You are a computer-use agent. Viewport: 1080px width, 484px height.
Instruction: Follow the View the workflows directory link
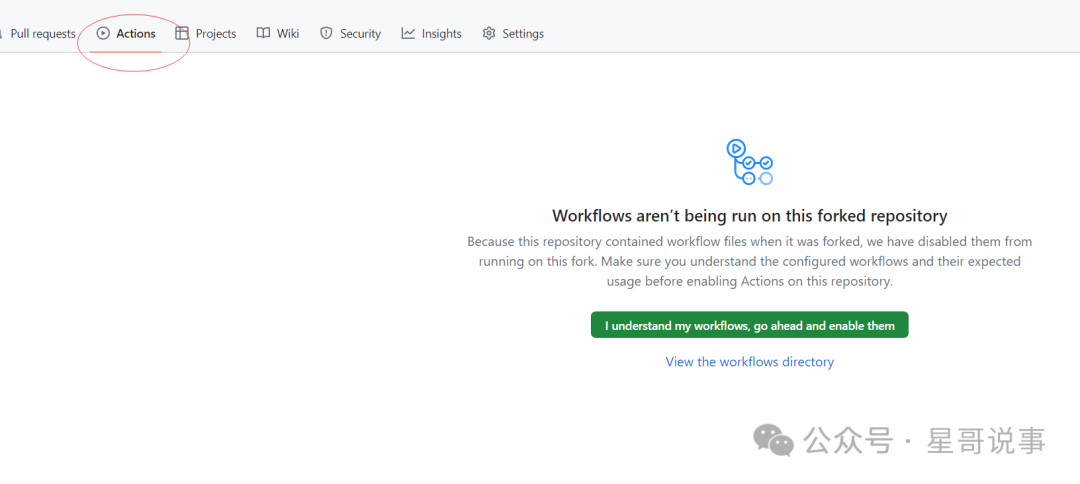pyautogui.click(x=749, y=361)
